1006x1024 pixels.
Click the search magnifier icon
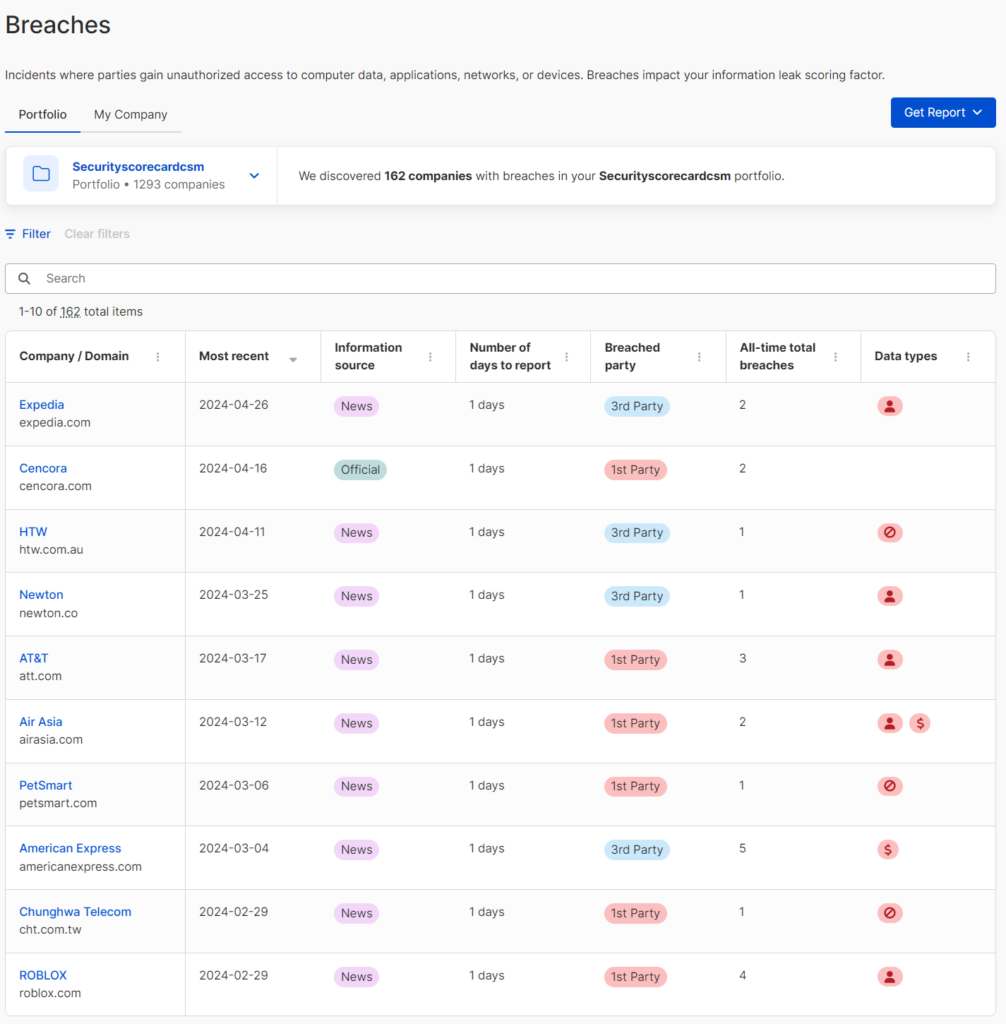24,279
